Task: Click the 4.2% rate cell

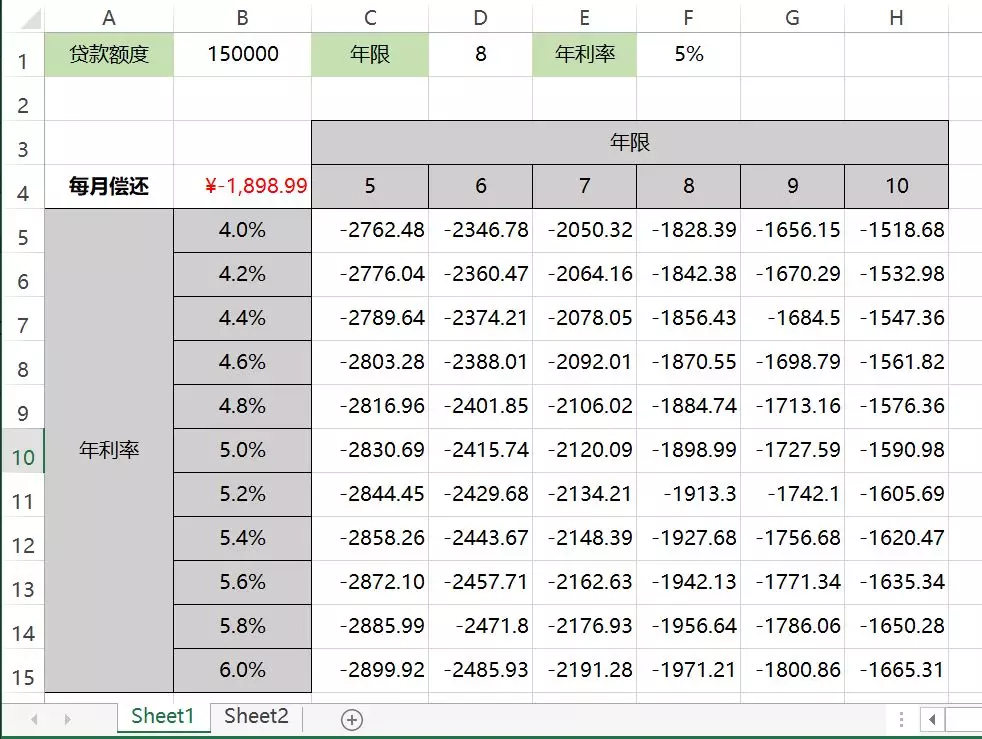Action: point(242,274)
